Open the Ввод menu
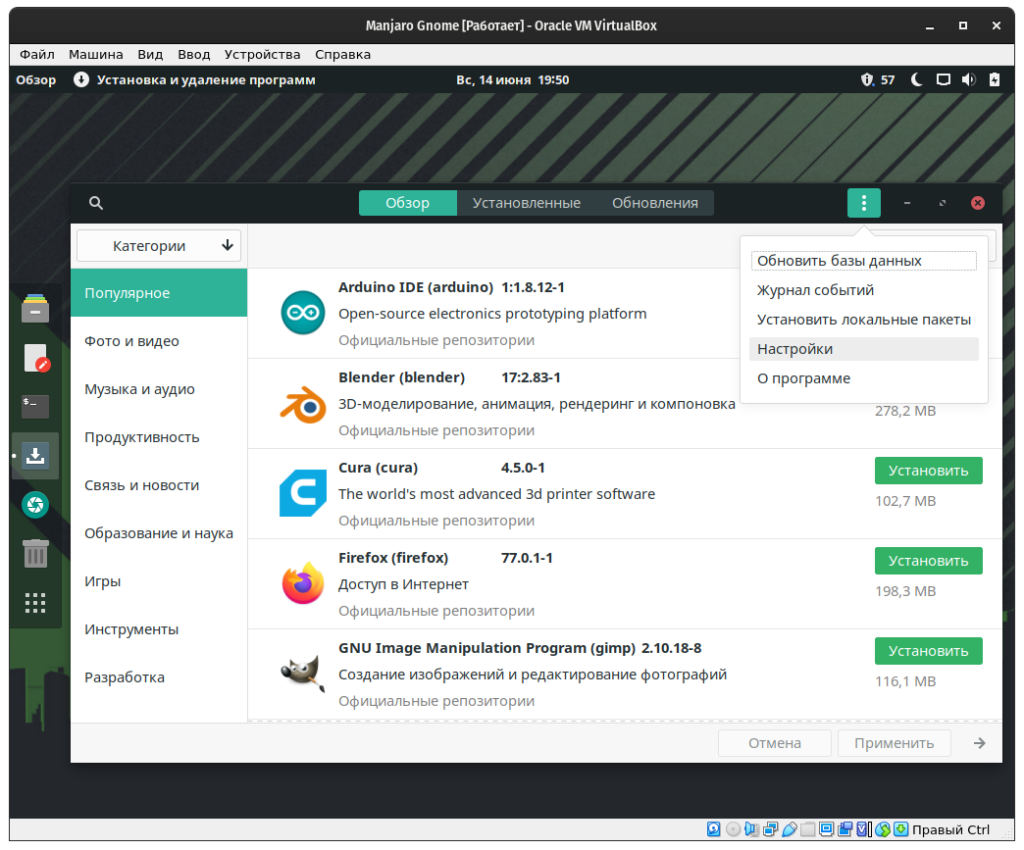Image resolution: width=1024 pixels, height=850 pixels. [193, 54]
